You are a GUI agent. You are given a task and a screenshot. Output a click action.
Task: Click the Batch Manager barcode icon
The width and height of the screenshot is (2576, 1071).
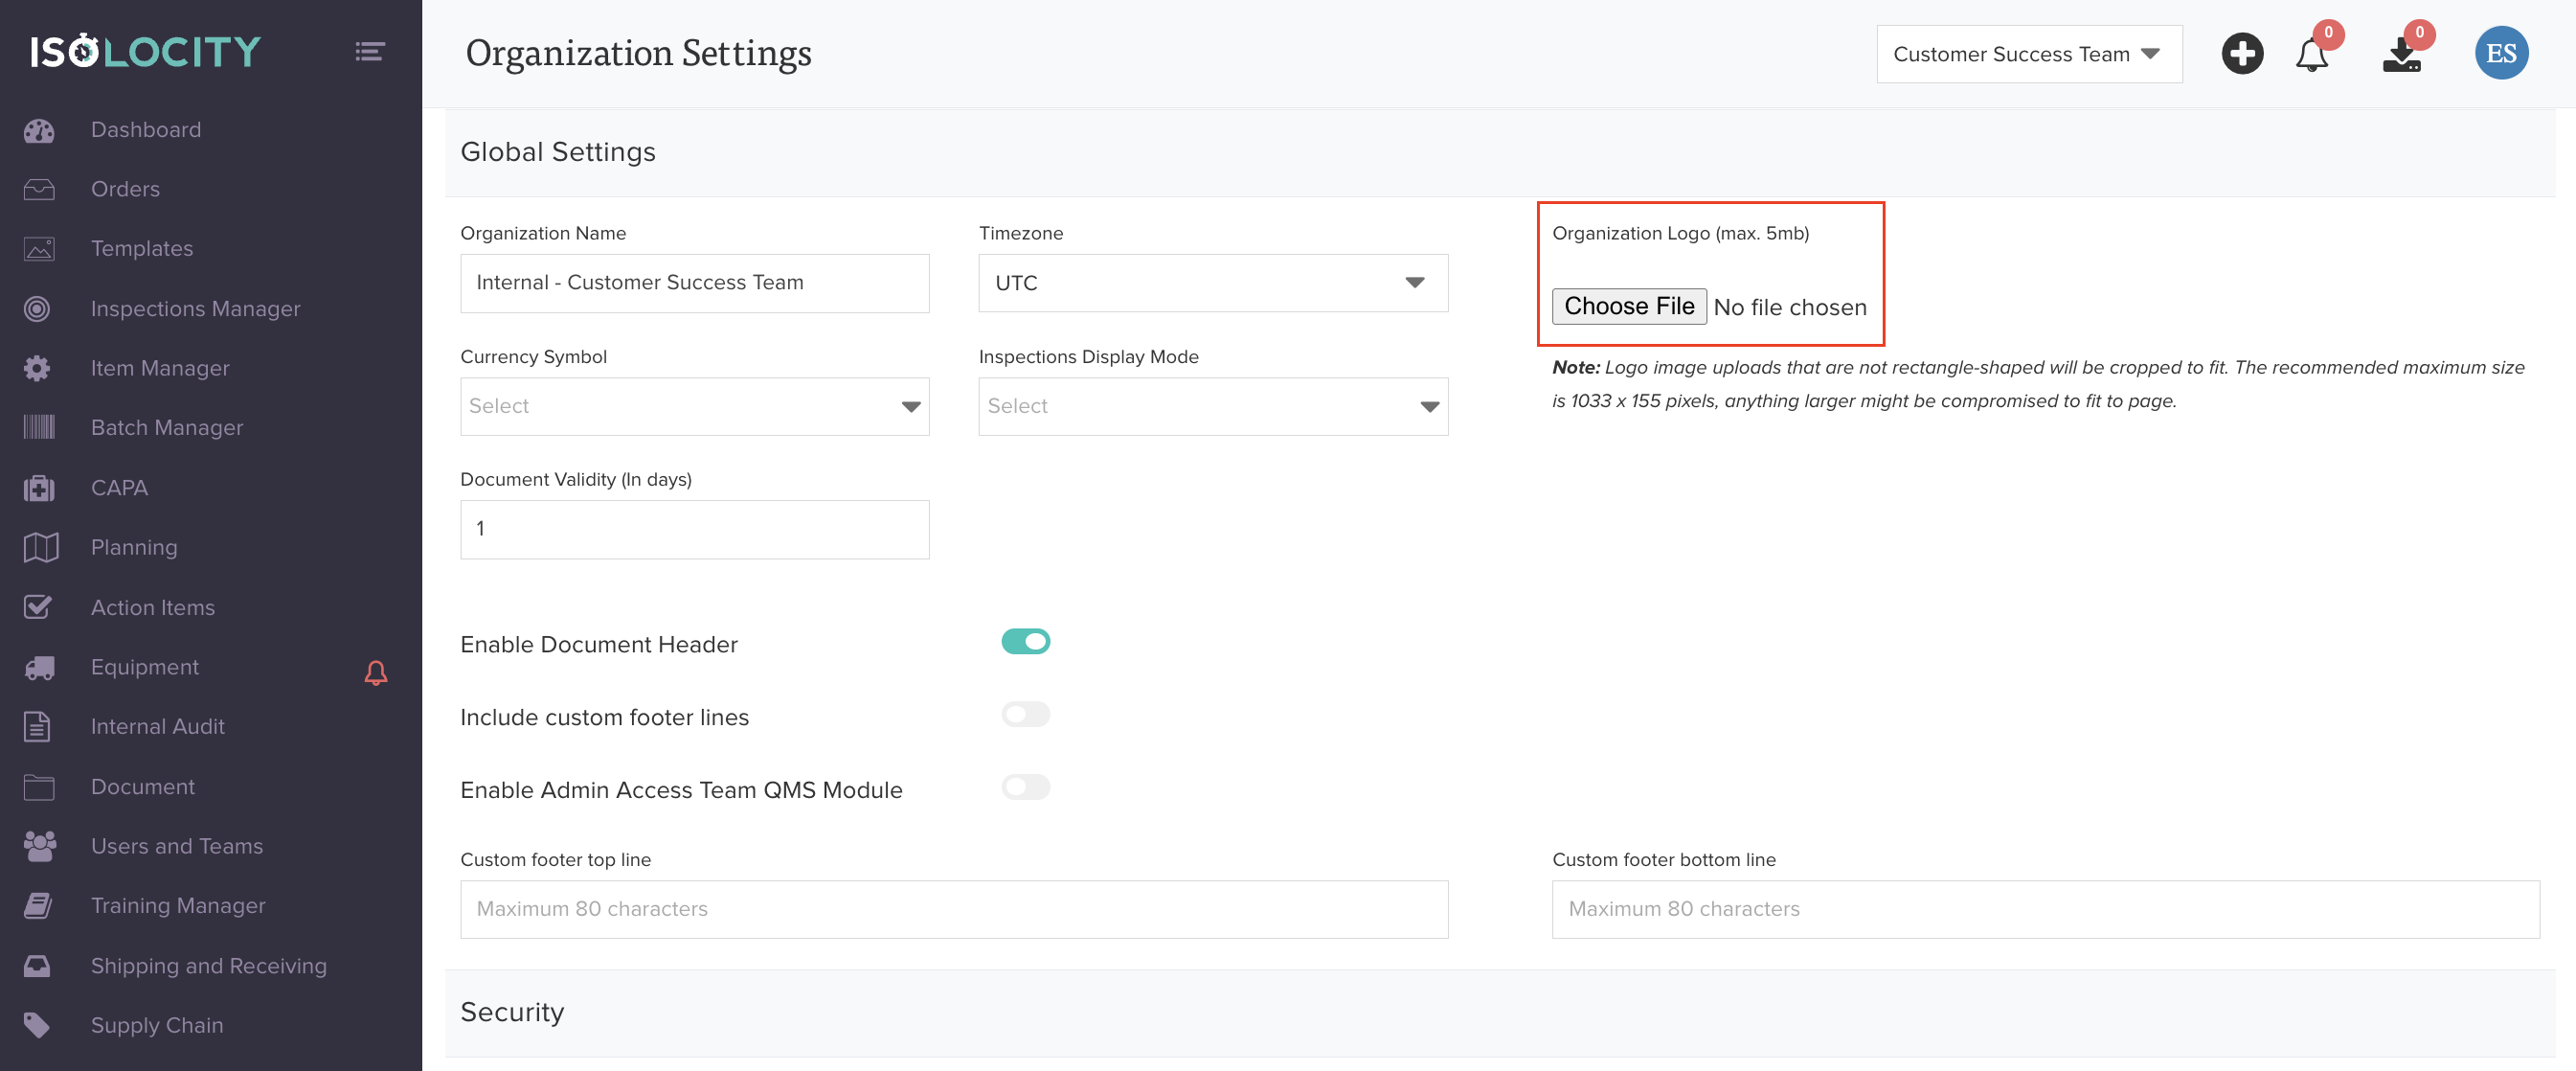(x=39, y=428)
